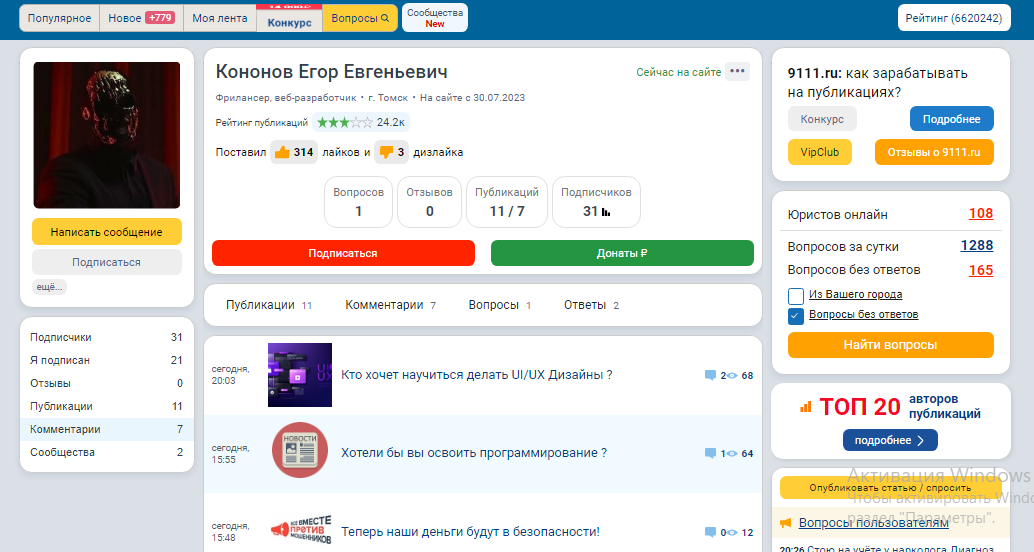Click the thumbs-down dislikes icon
Image resolution: width=1034 pixels, height=552 pixels.
(386, 153)
